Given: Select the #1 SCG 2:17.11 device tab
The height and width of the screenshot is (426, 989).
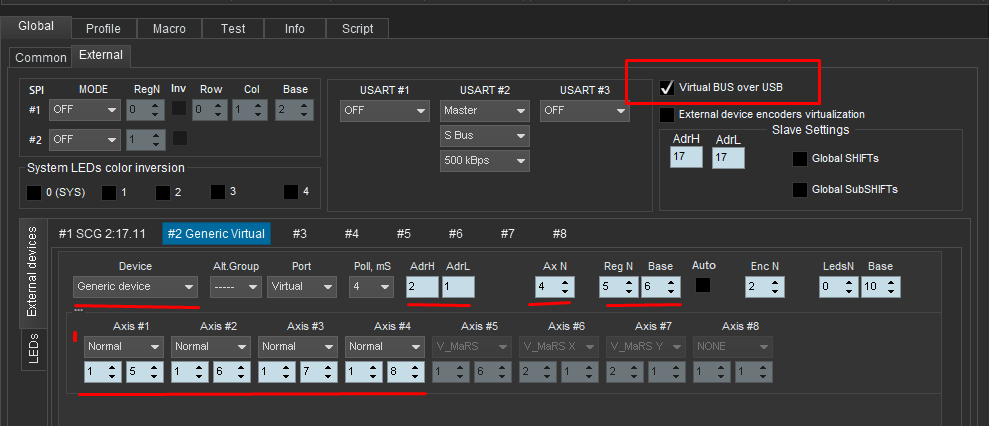Looking at the screenshot, I should pyautogui.click(x=102, y=234).
